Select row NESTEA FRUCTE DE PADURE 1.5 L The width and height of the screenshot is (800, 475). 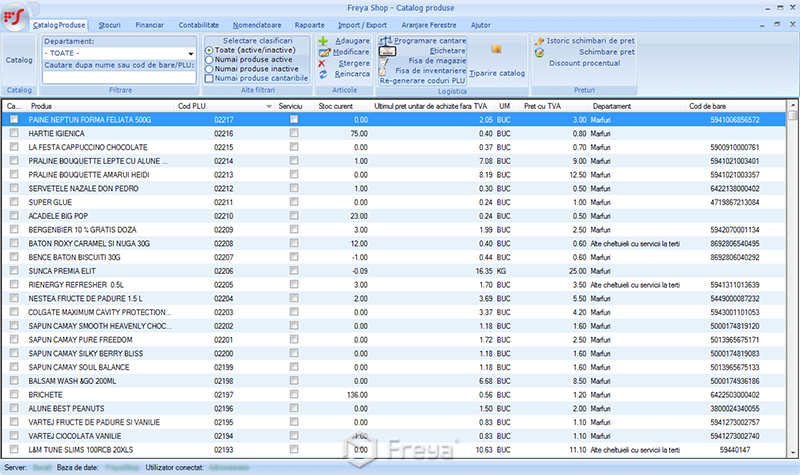point(393,298)
